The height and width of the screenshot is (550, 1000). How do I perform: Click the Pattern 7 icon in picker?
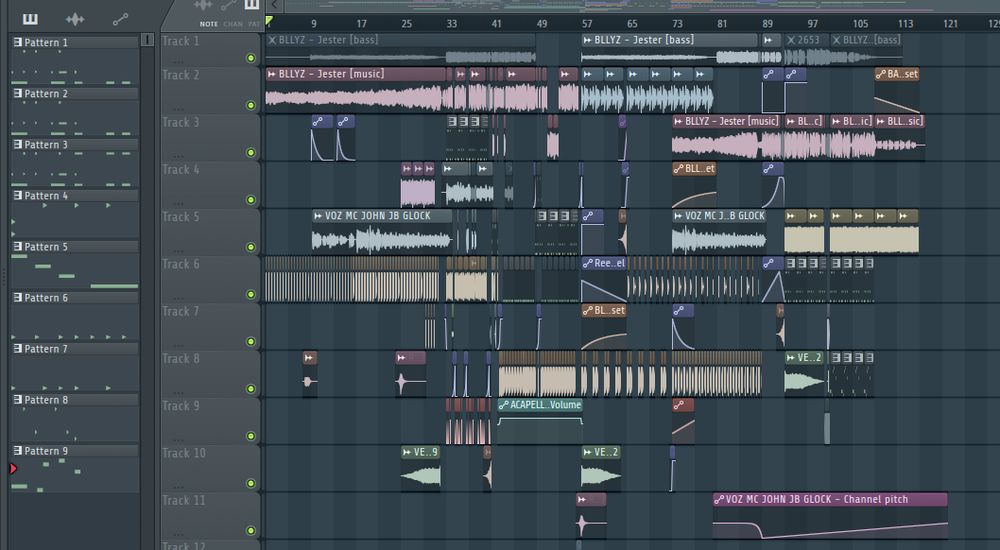point(18,348)
